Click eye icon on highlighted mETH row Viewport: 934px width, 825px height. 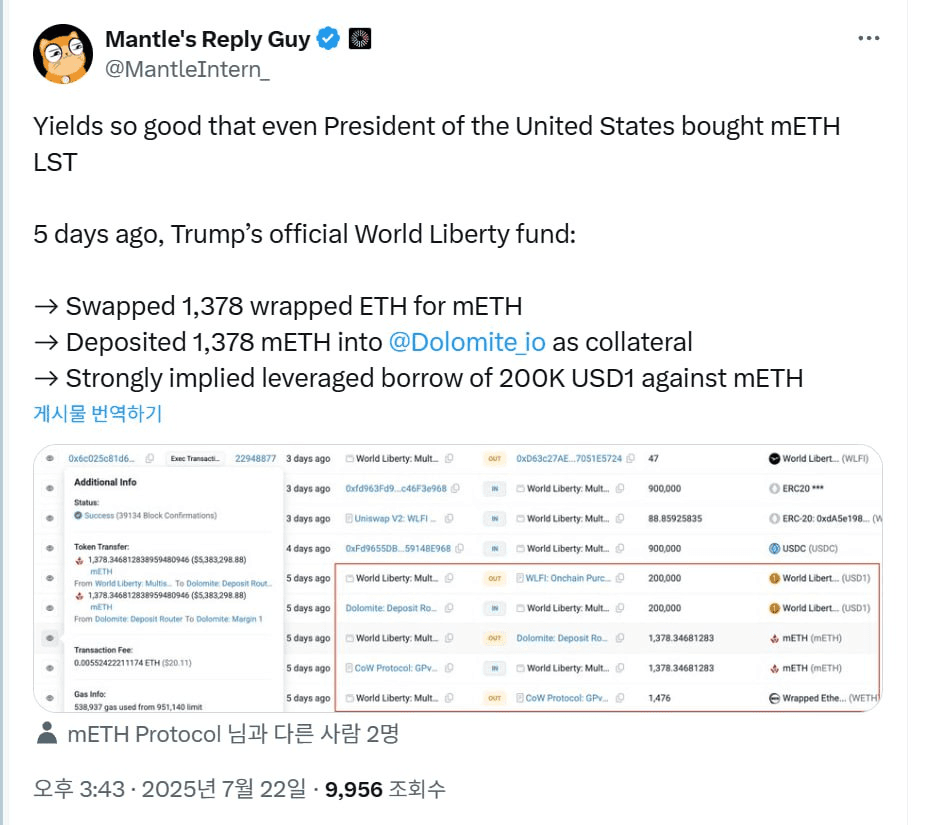point(50,638)
